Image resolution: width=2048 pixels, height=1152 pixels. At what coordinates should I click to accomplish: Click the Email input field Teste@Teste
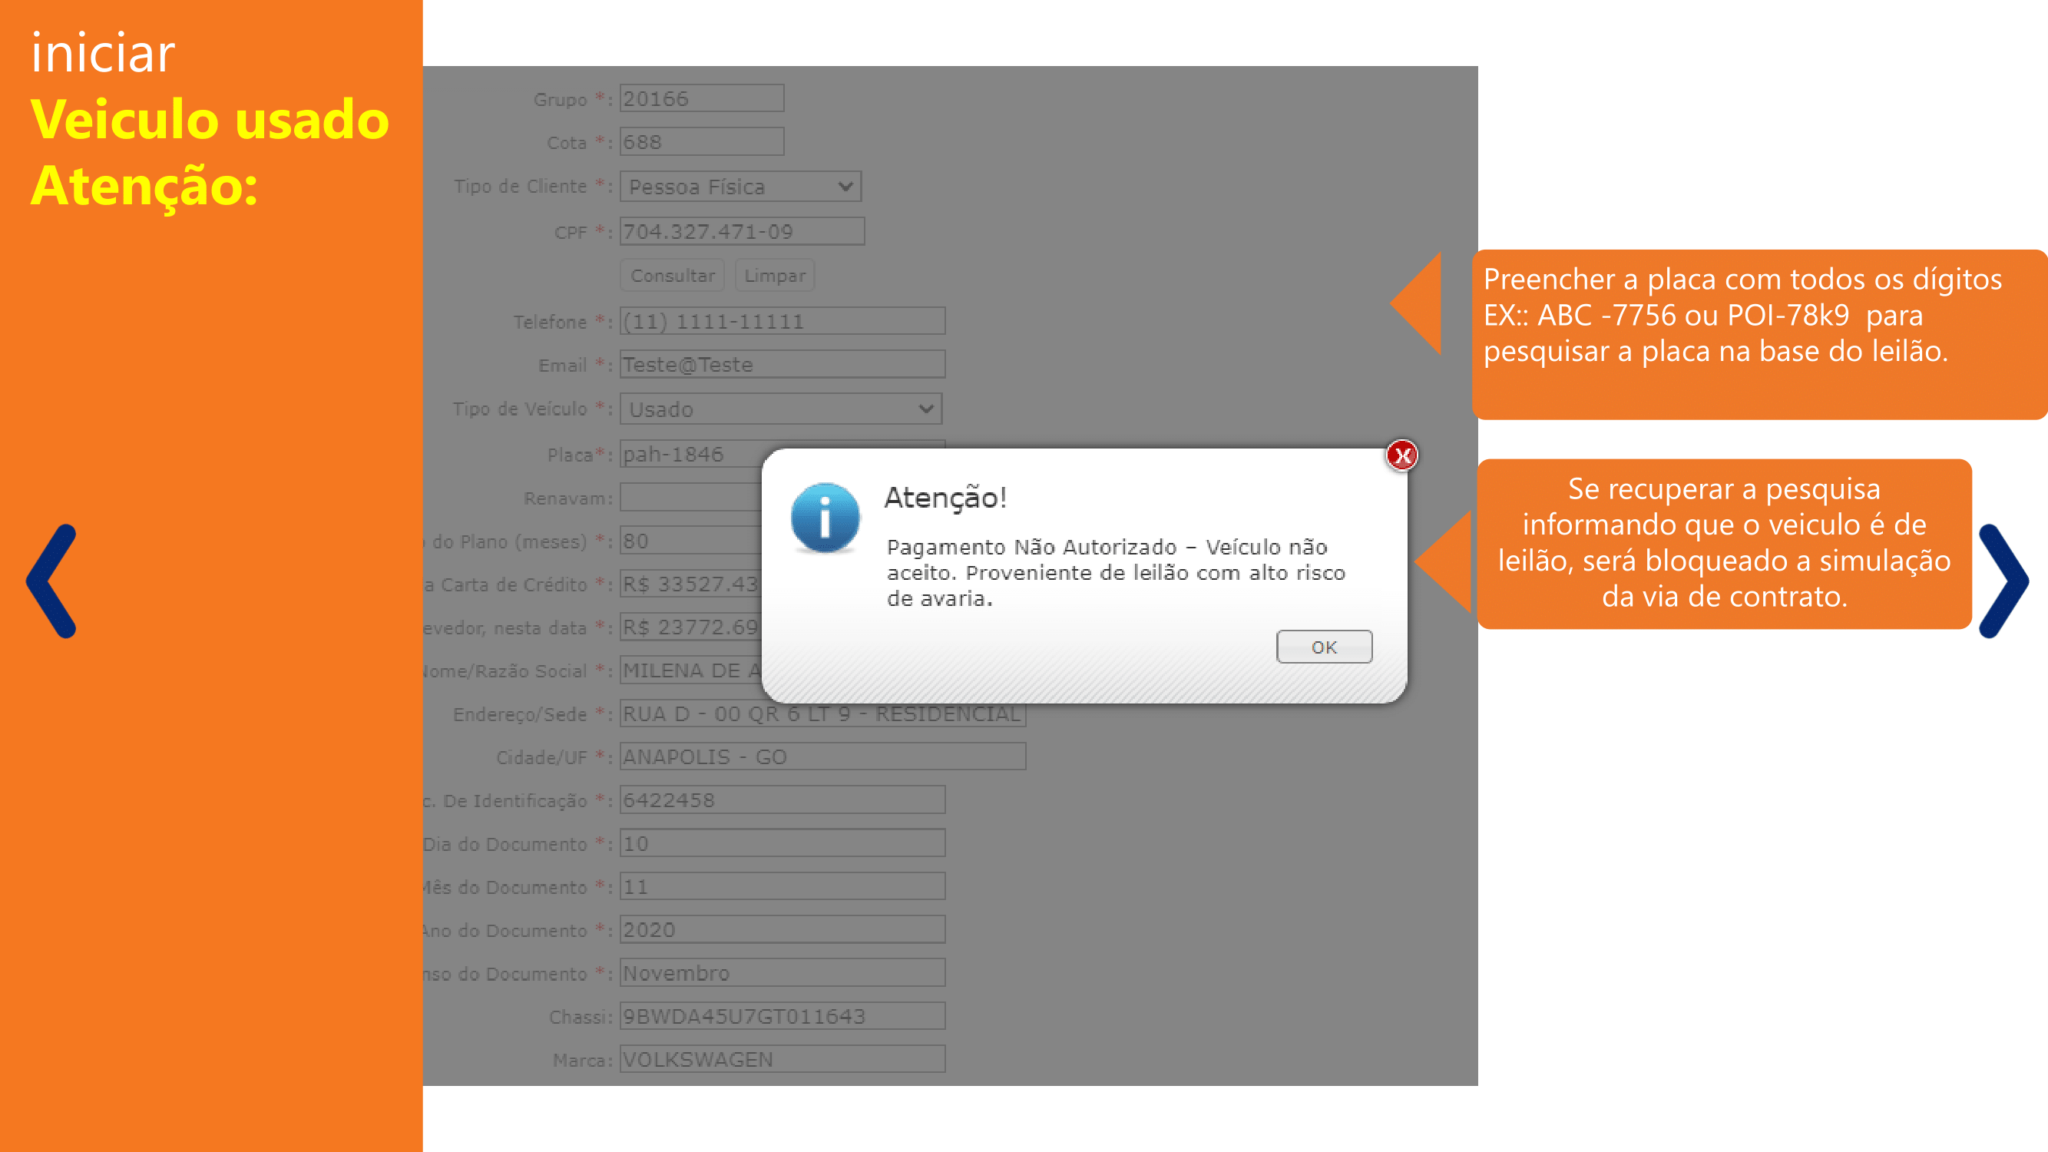pos(781,364)
